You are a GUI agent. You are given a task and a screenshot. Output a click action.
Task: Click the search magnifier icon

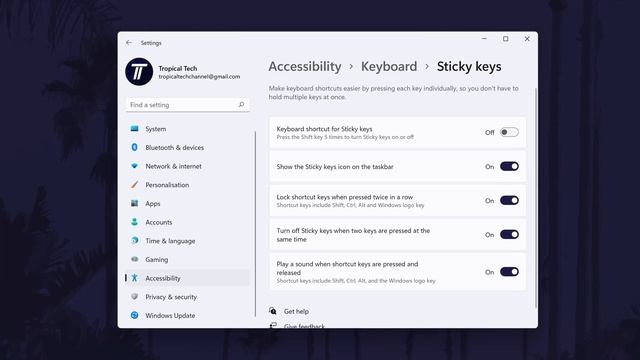tap(241, 105)
